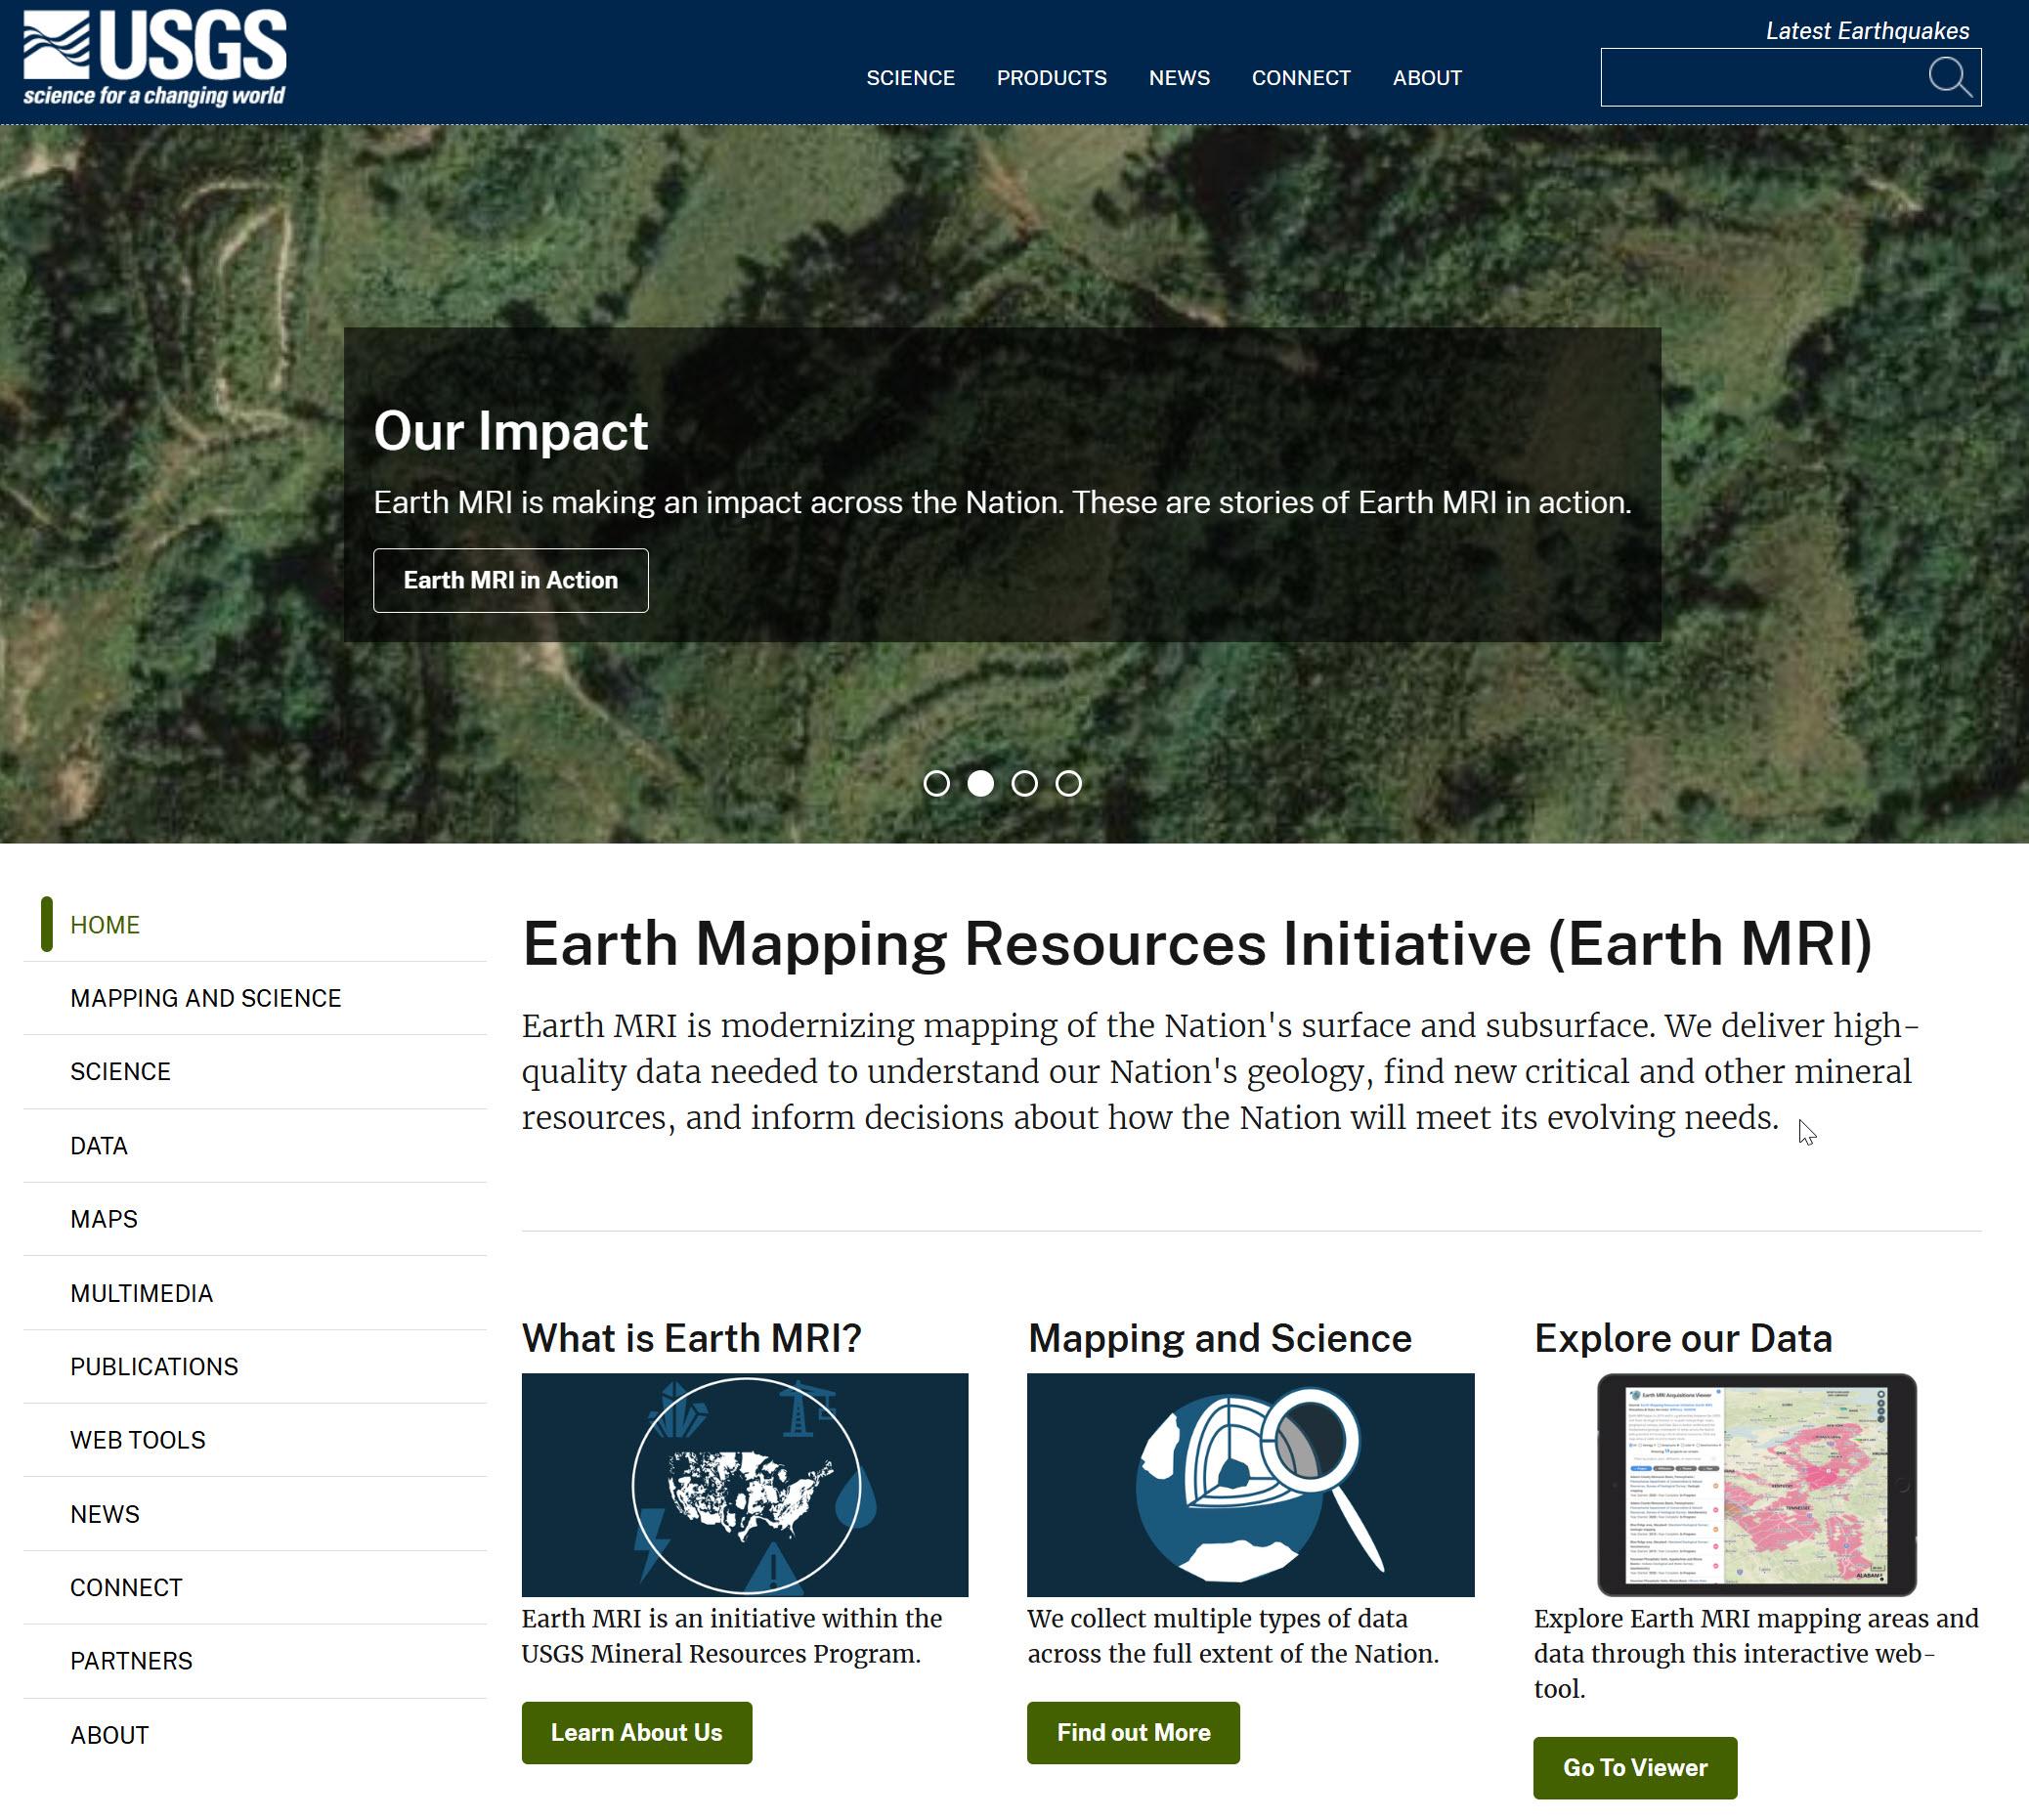Viewport: 2029px width, 1820px height.
Task: Open the Explore our Data tablet image
Action: 1755,1484
